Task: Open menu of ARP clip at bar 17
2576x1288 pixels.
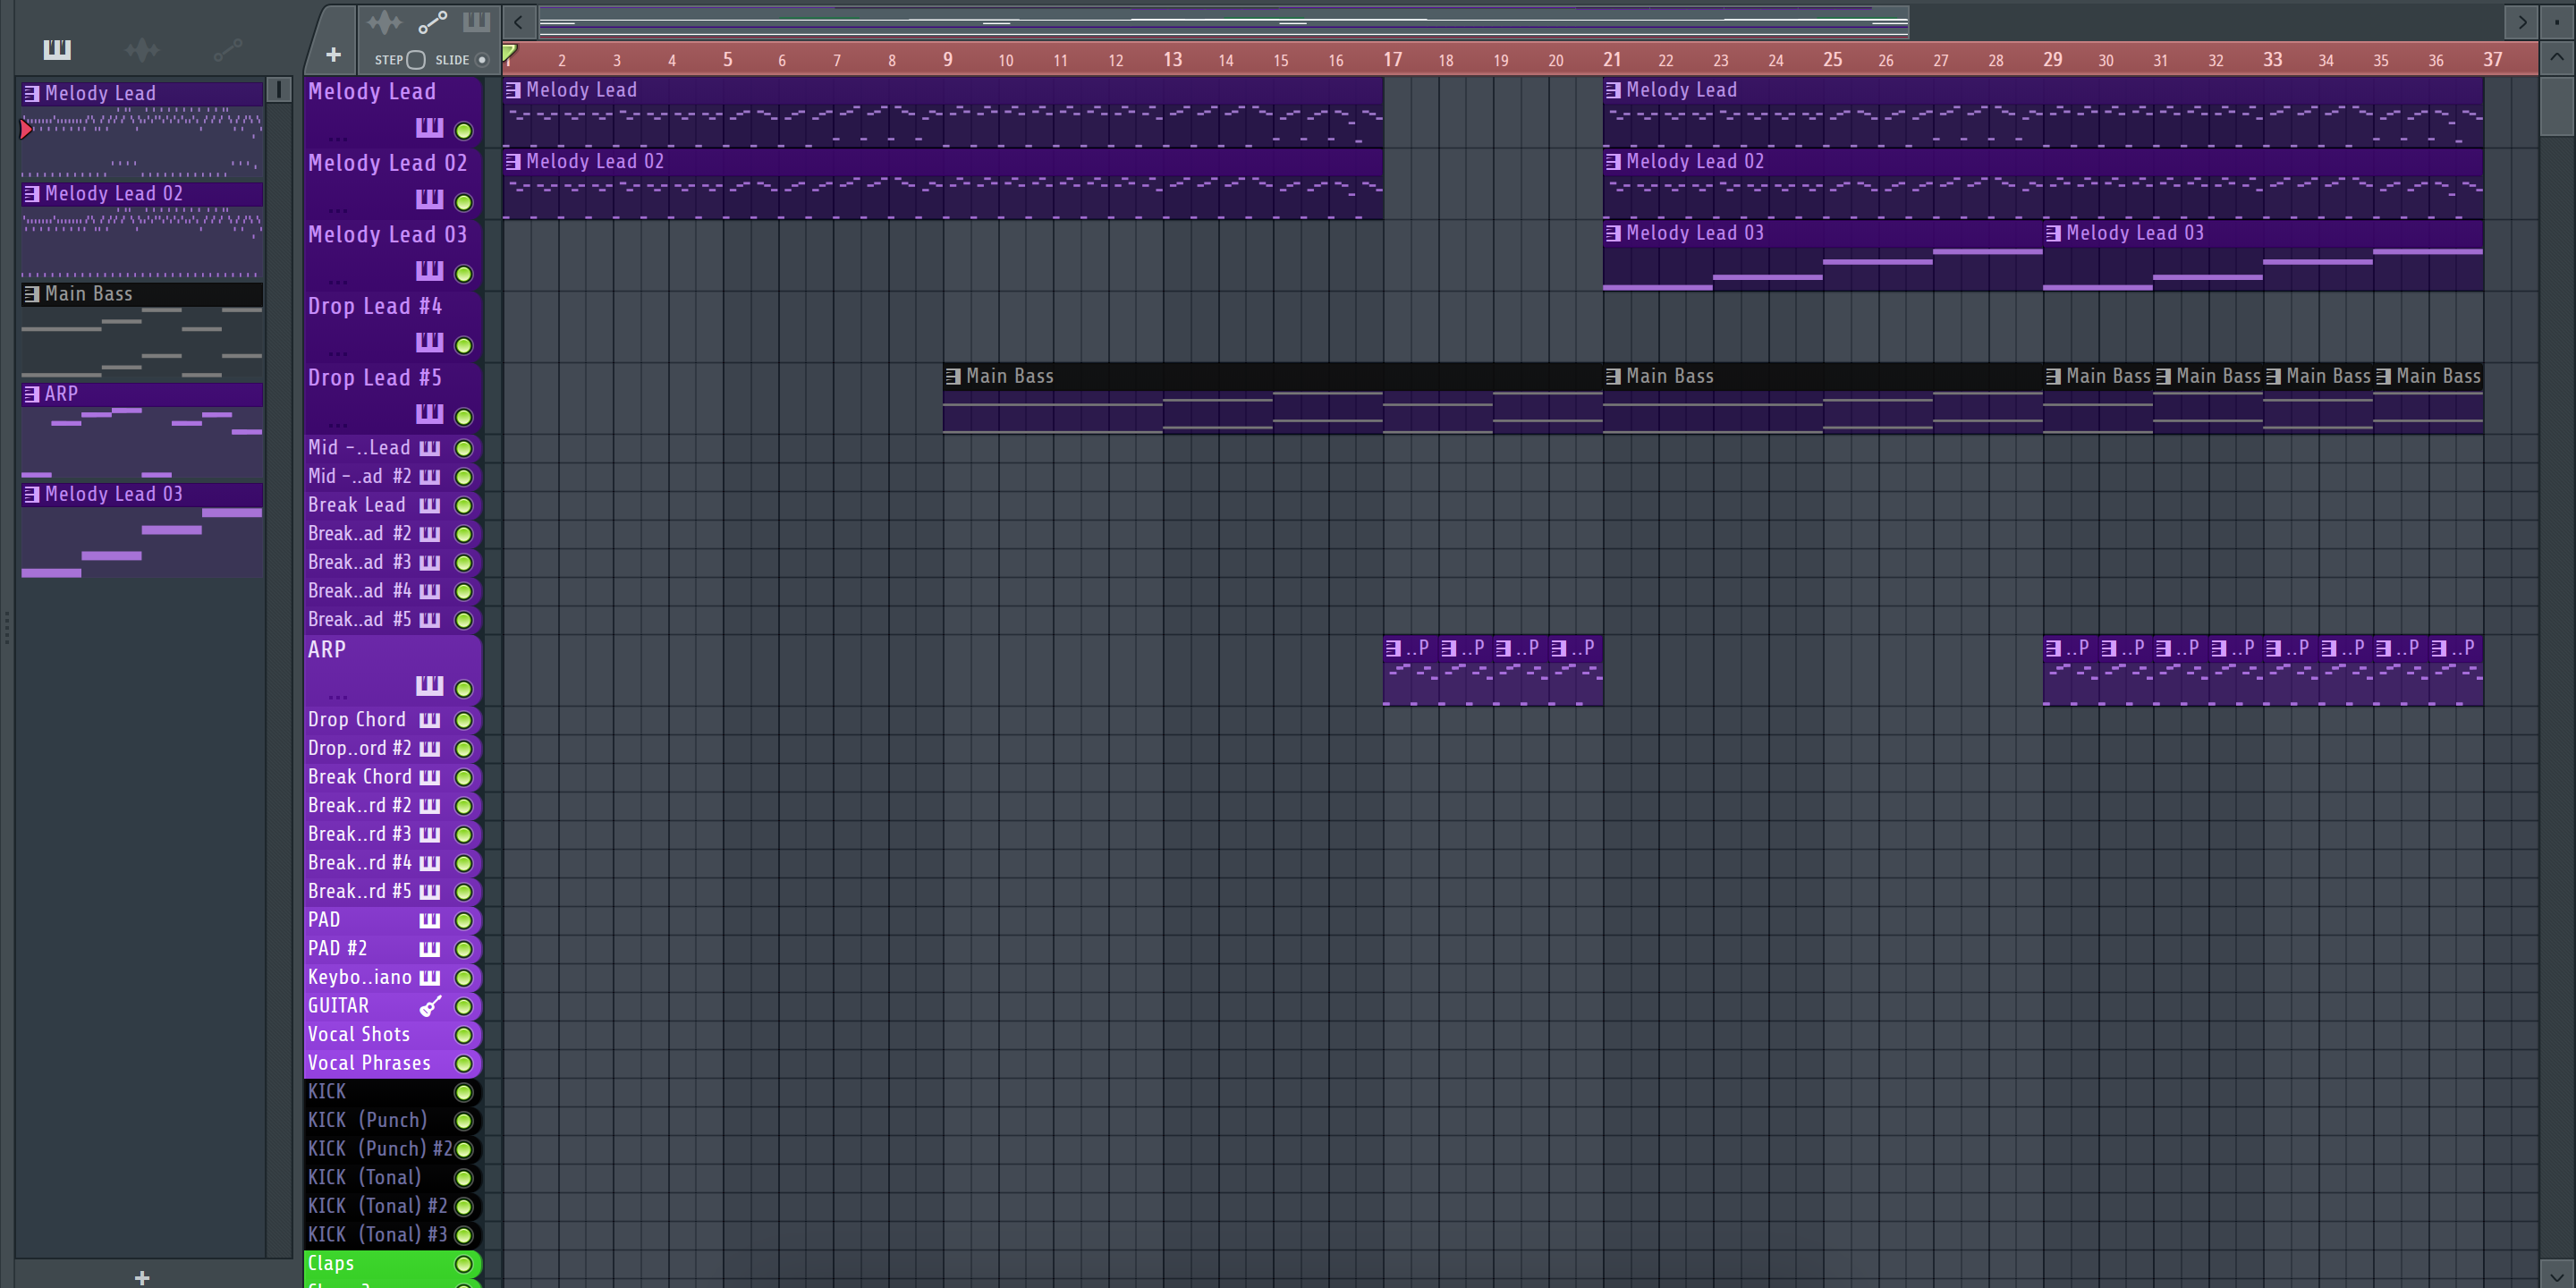Action: click(1393, 648)
